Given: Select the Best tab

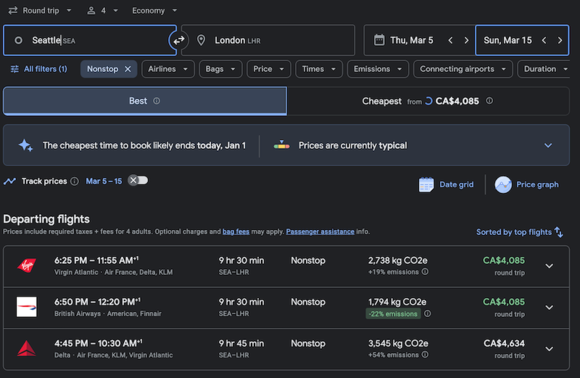Looking at the screenshot, I should (145, 101).
